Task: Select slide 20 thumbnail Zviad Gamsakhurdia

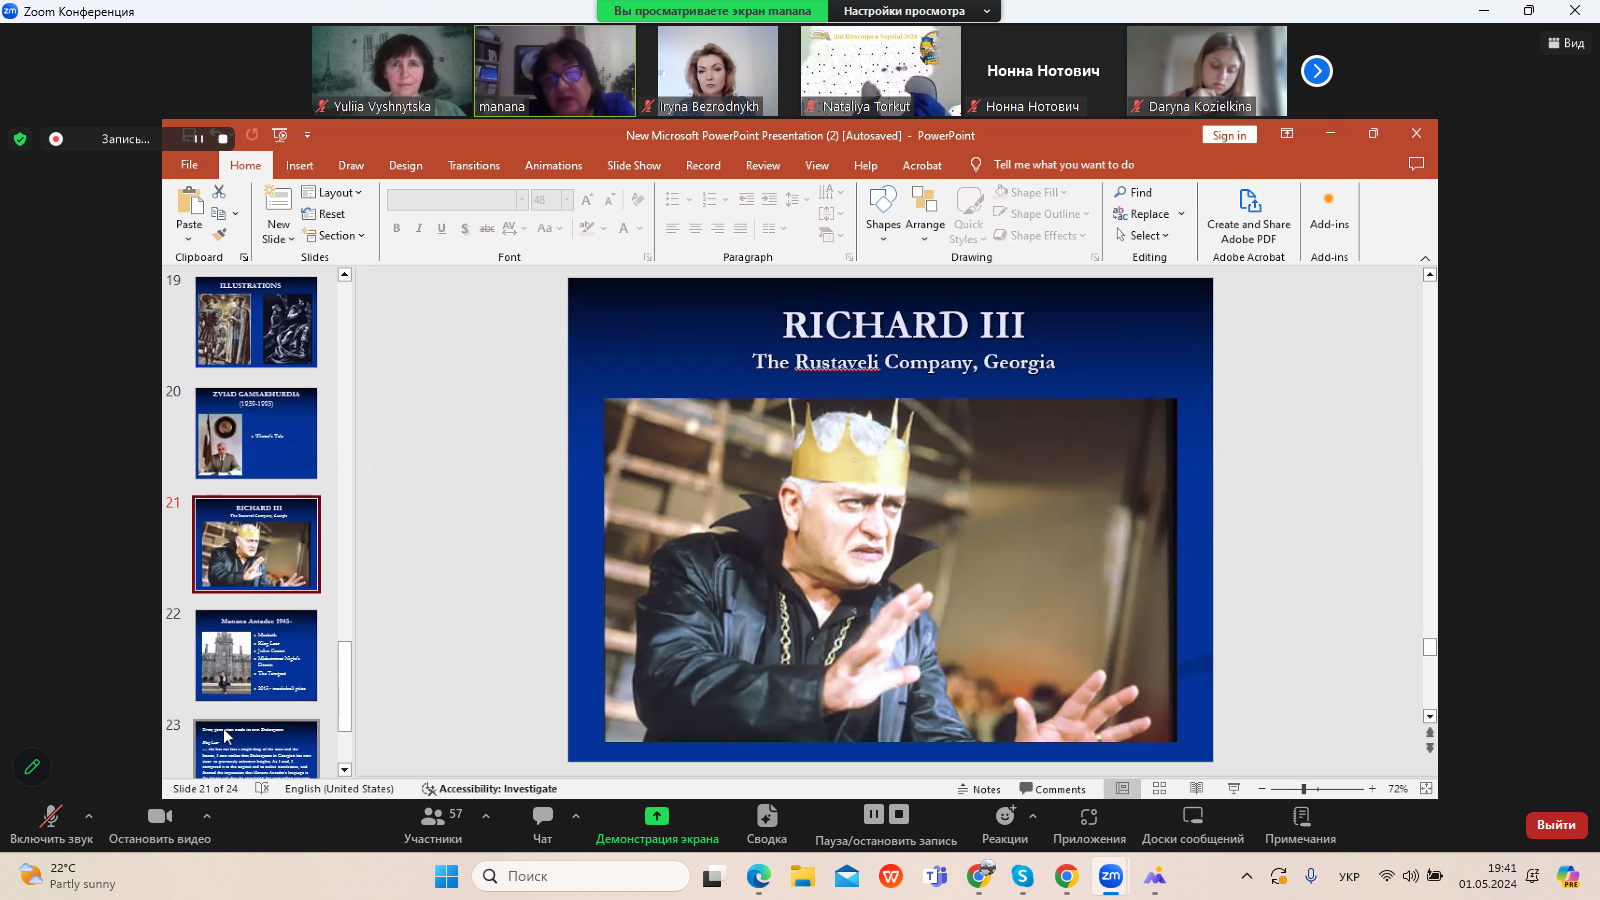Action: click(x=256, y=433)
